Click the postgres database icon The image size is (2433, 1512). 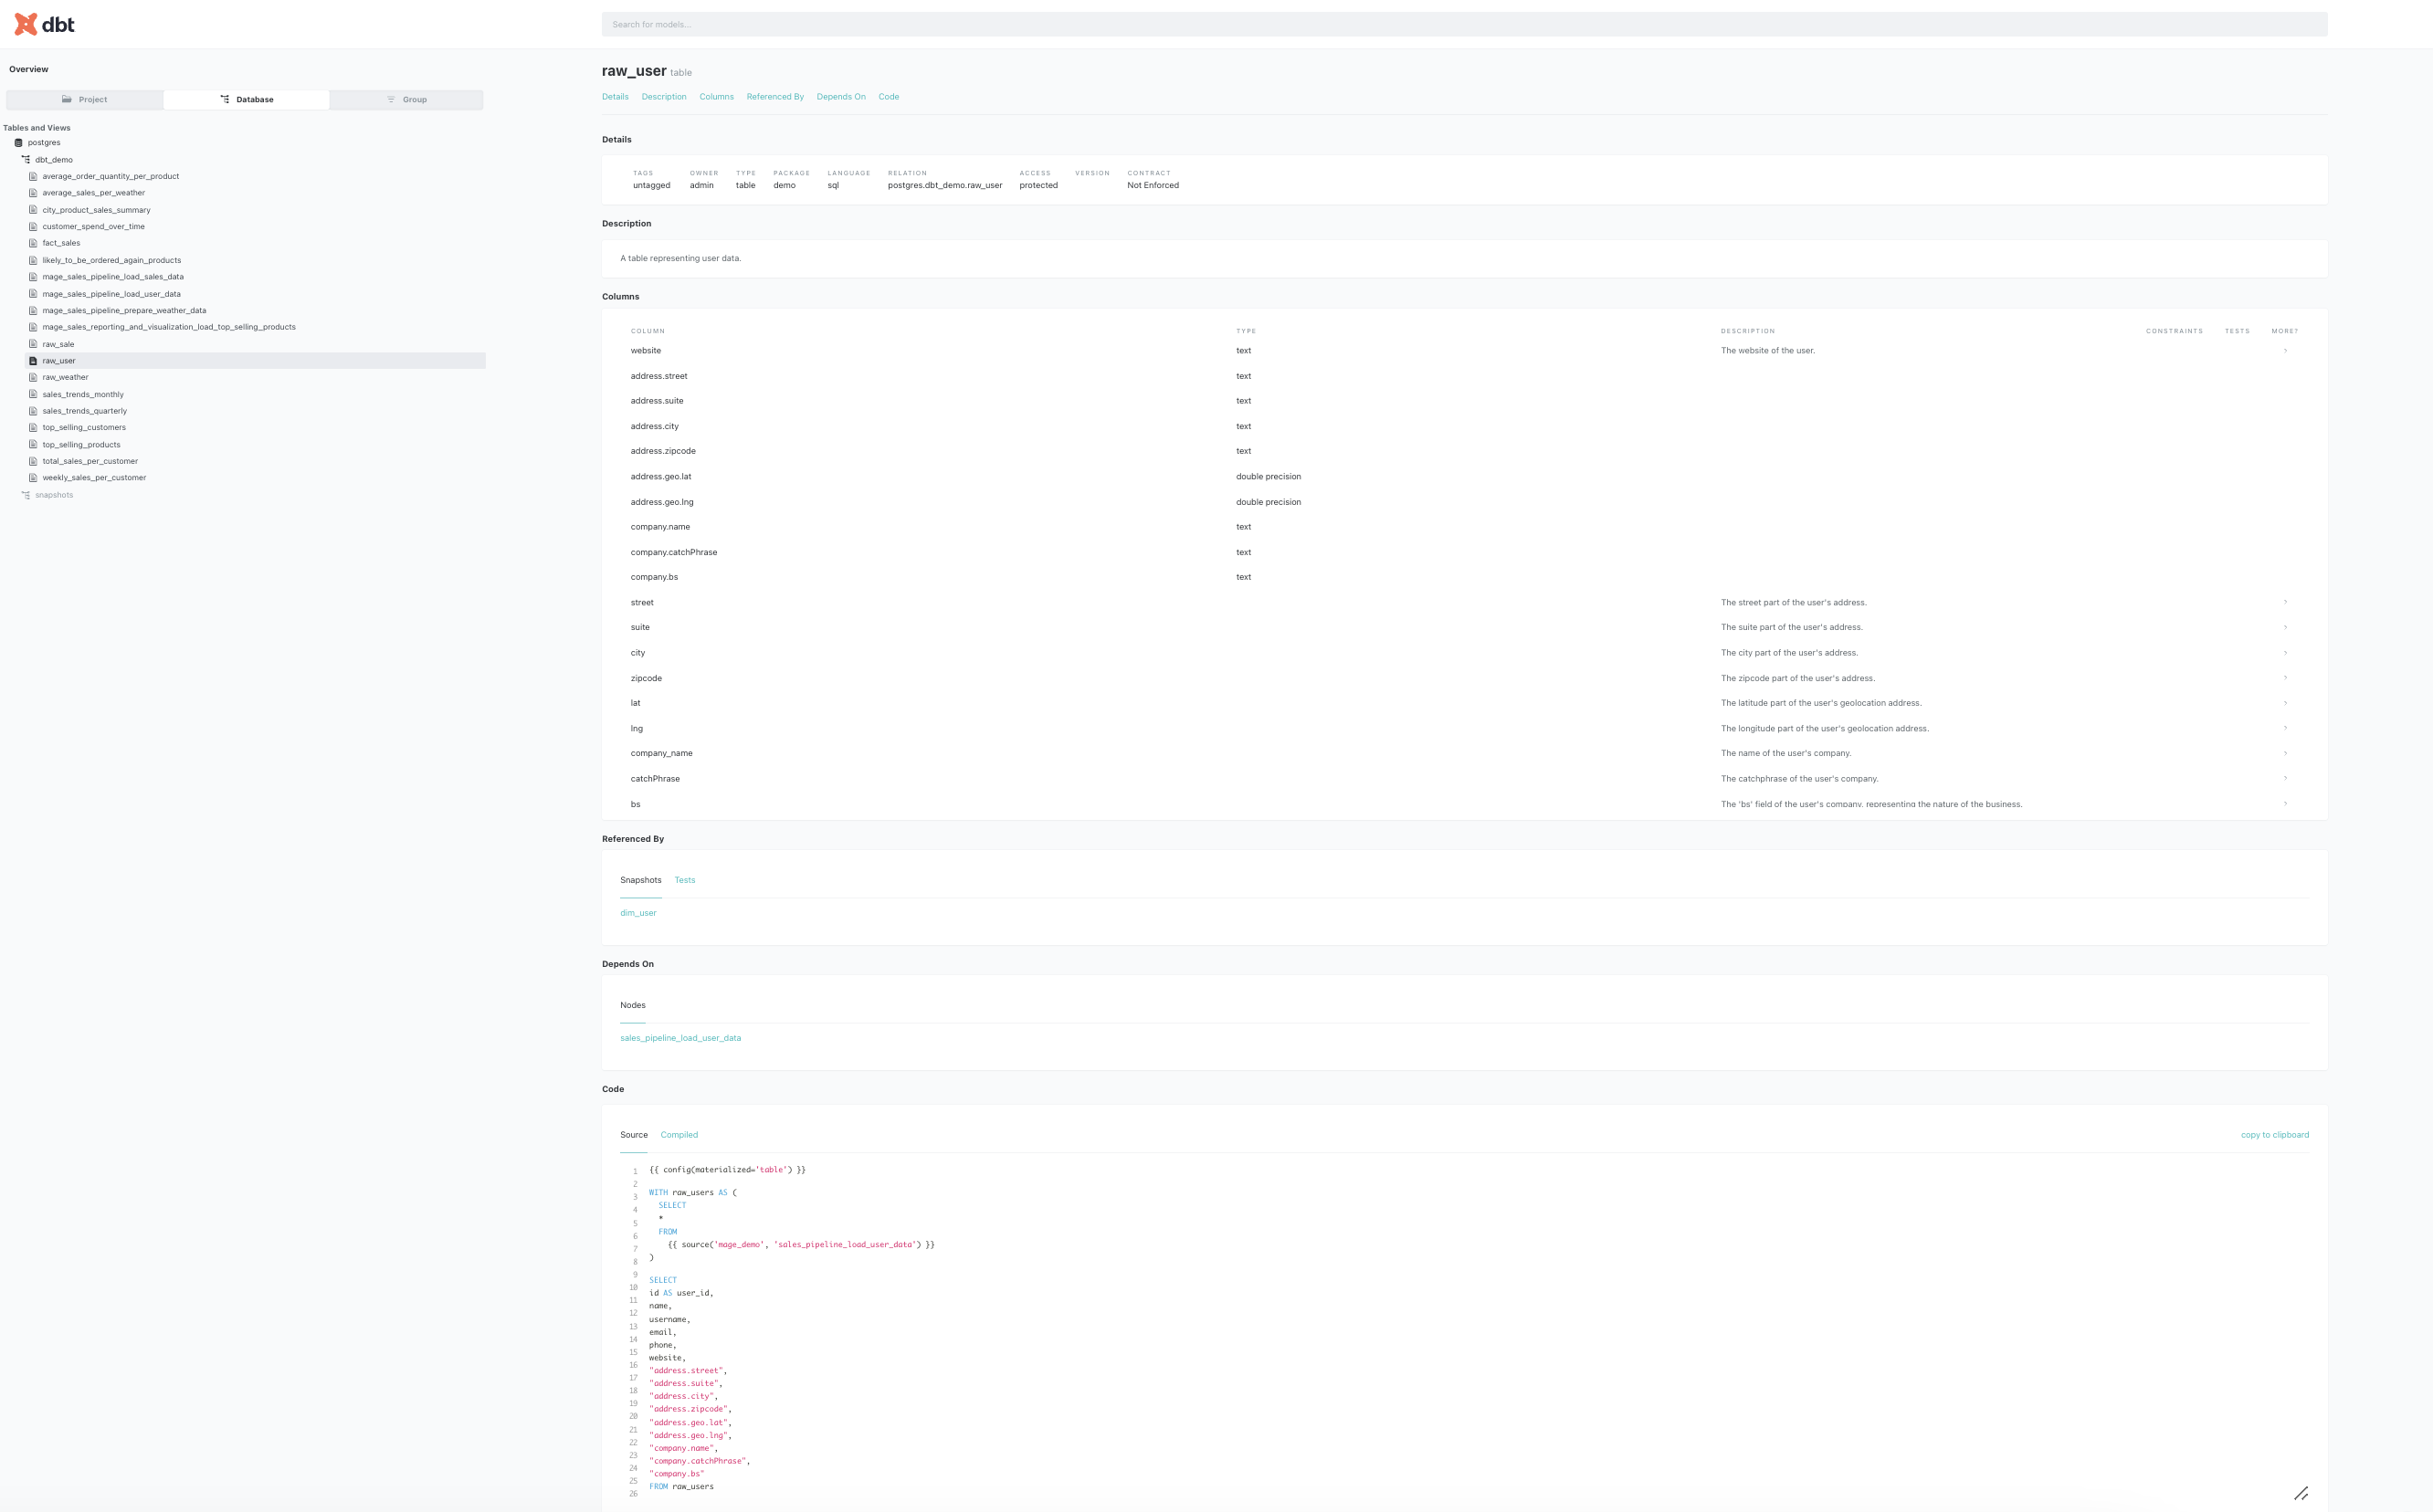(18, 143)
